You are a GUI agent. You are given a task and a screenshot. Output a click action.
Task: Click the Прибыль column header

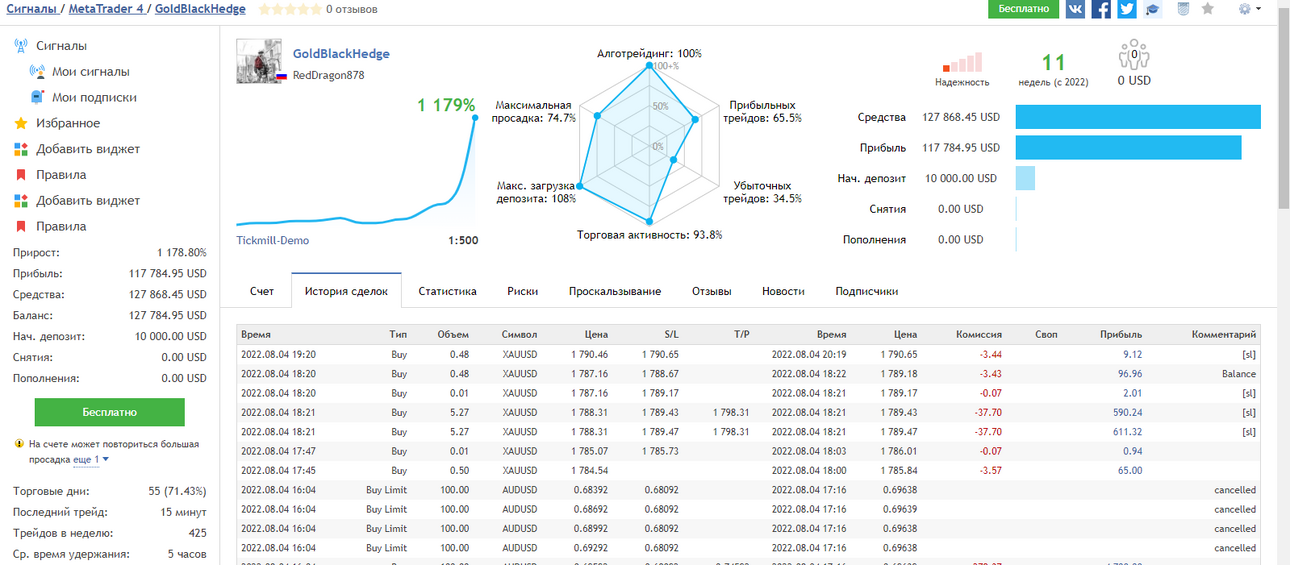coord(1121,335)
